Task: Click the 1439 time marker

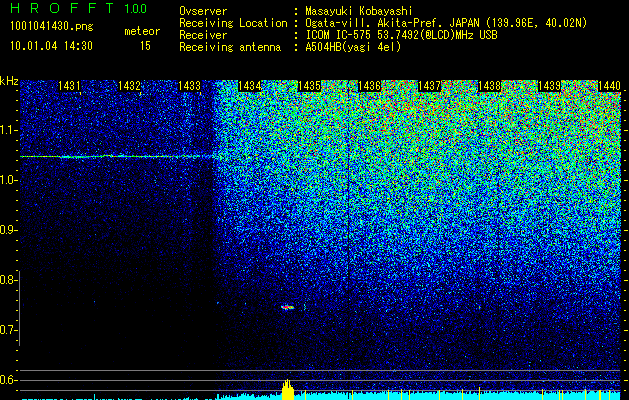Action: (550, 86)
